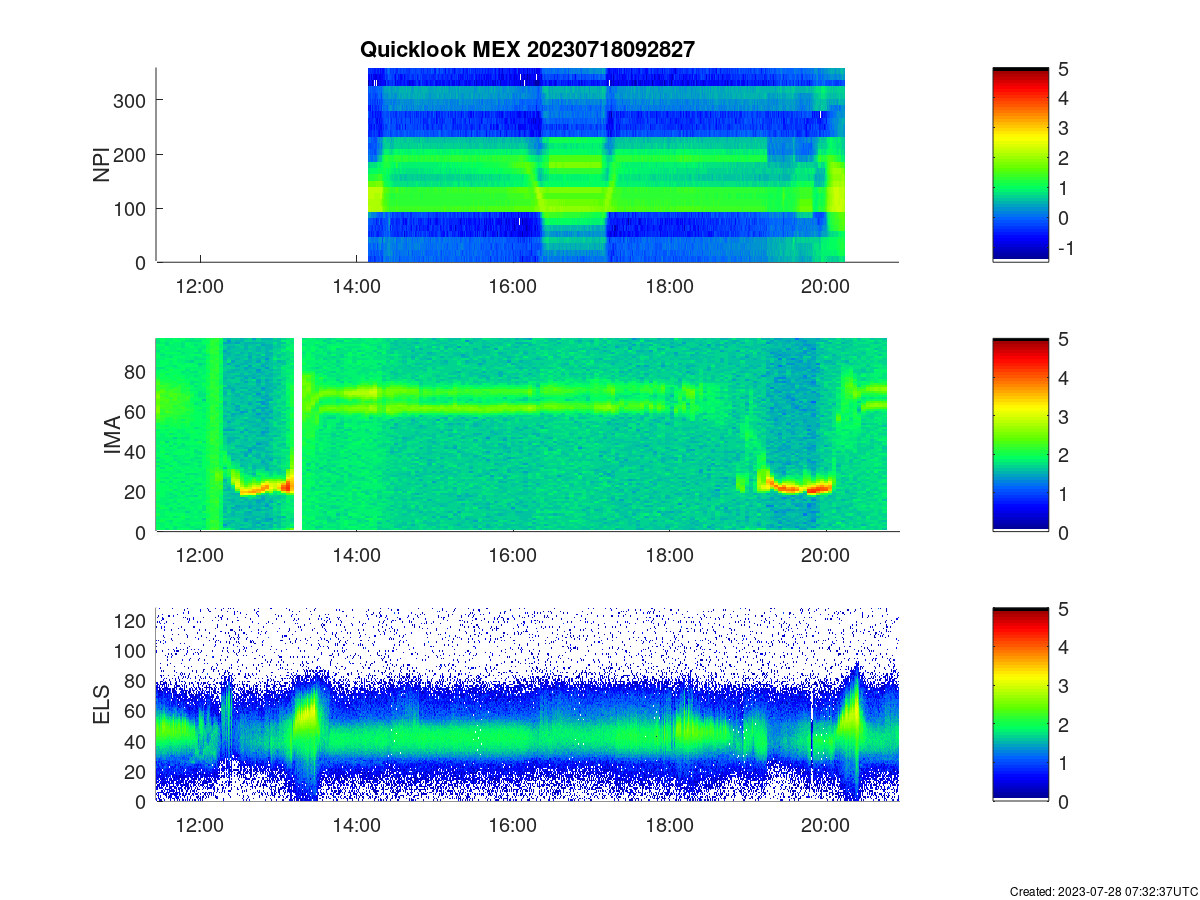Viewport: 1200px width, 900px height.
Task: Click the ELS y-axis label
Action: click(x=102, y=705)
